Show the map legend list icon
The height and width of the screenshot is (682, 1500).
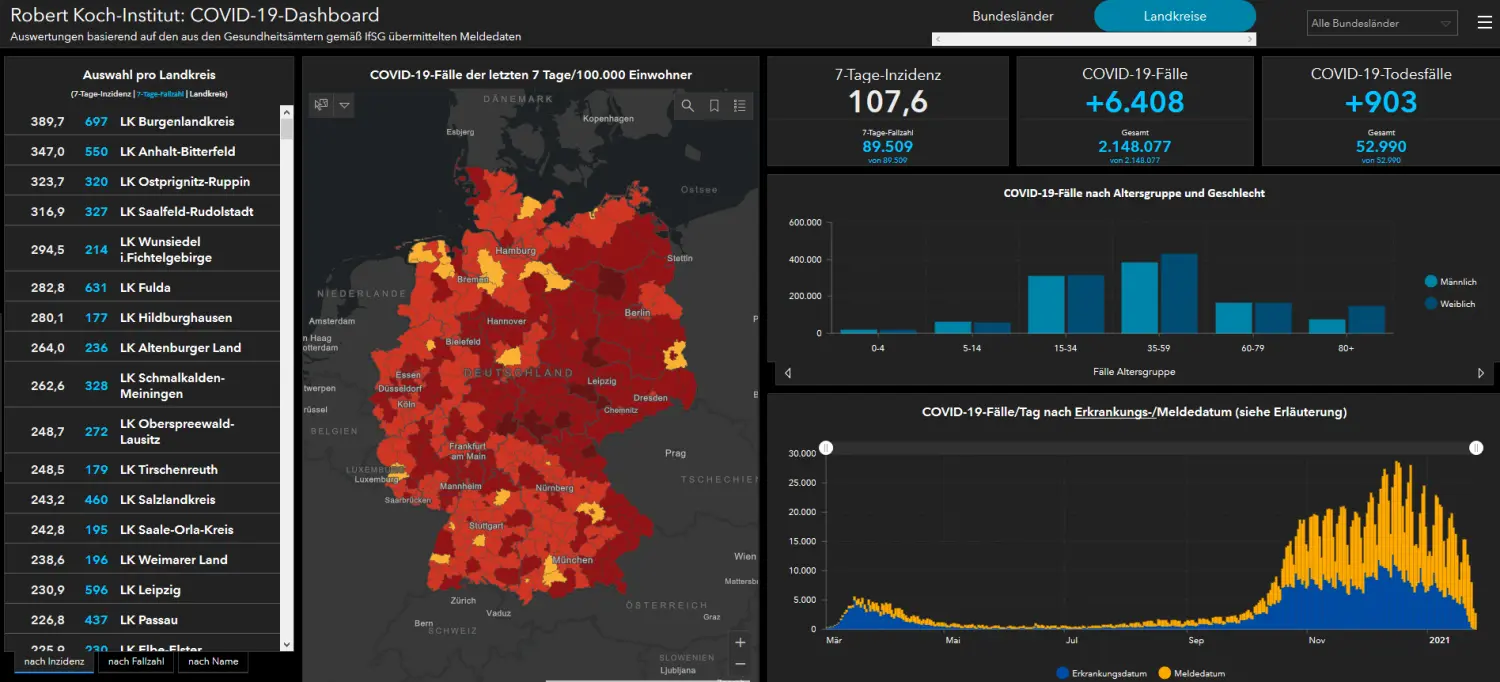coord(740,105)
